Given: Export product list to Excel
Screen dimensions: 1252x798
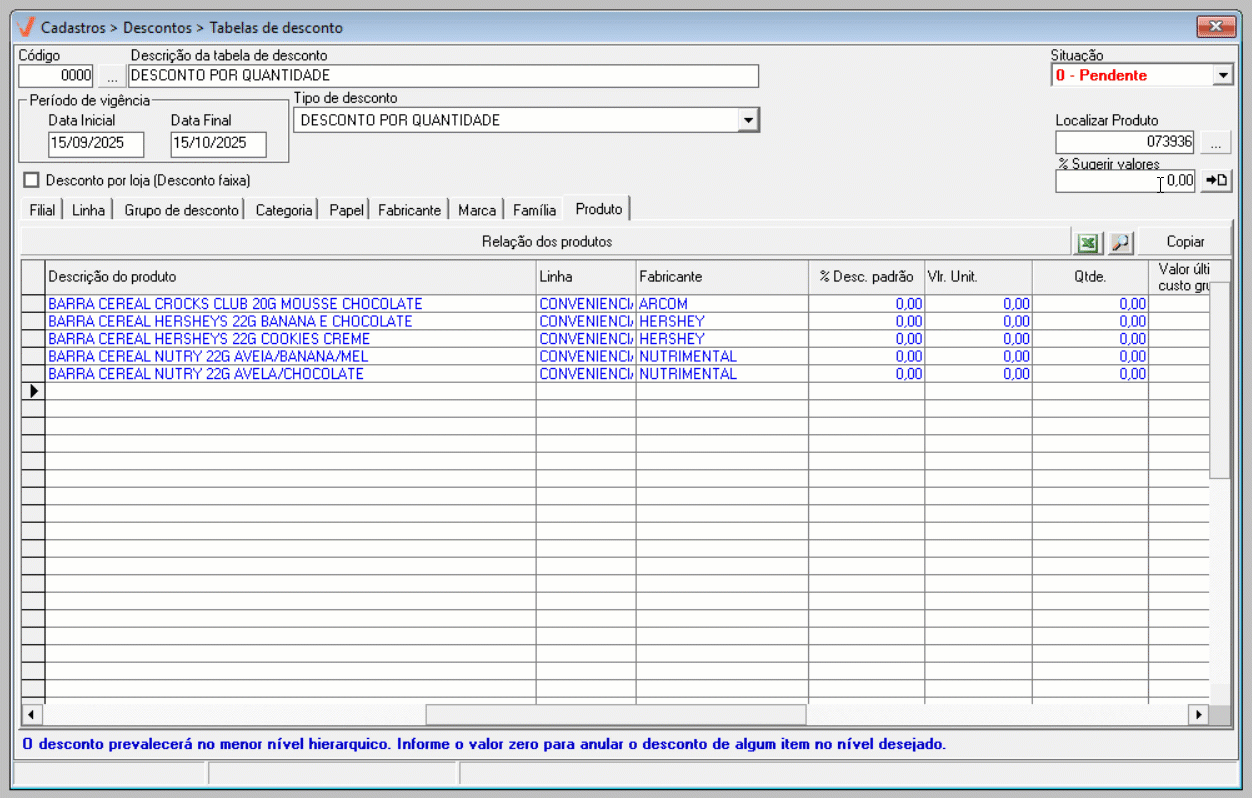Looking at the screenshot, I should (1087, 242).
